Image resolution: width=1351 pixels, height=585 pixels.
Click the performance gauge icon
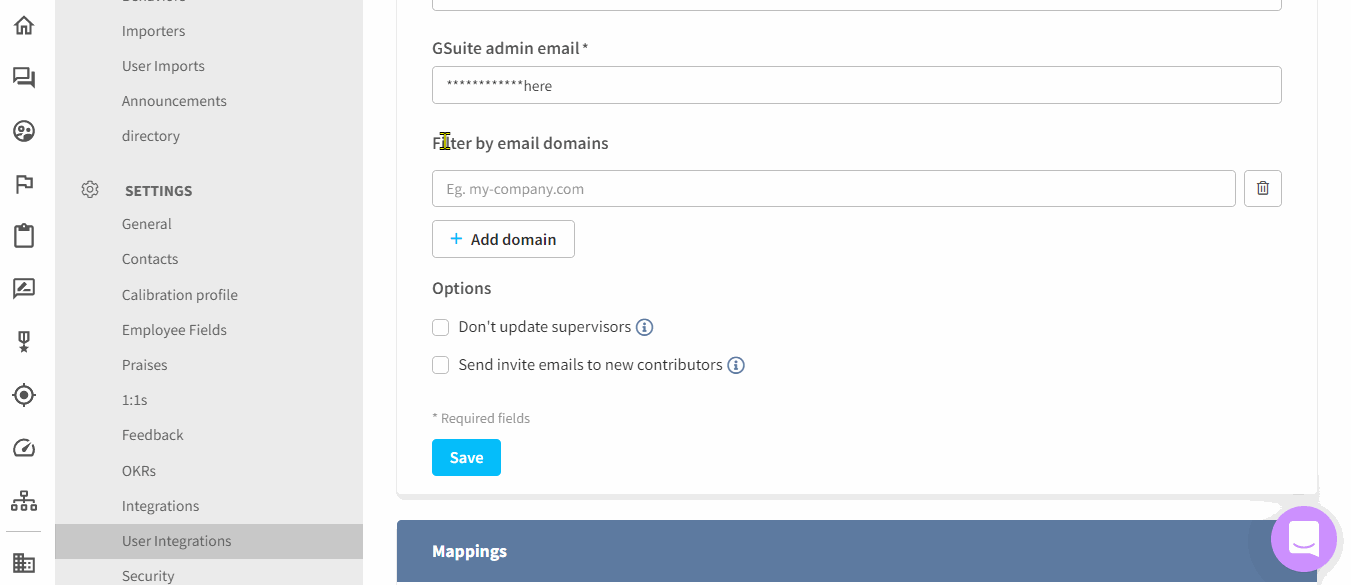point(23,447)
